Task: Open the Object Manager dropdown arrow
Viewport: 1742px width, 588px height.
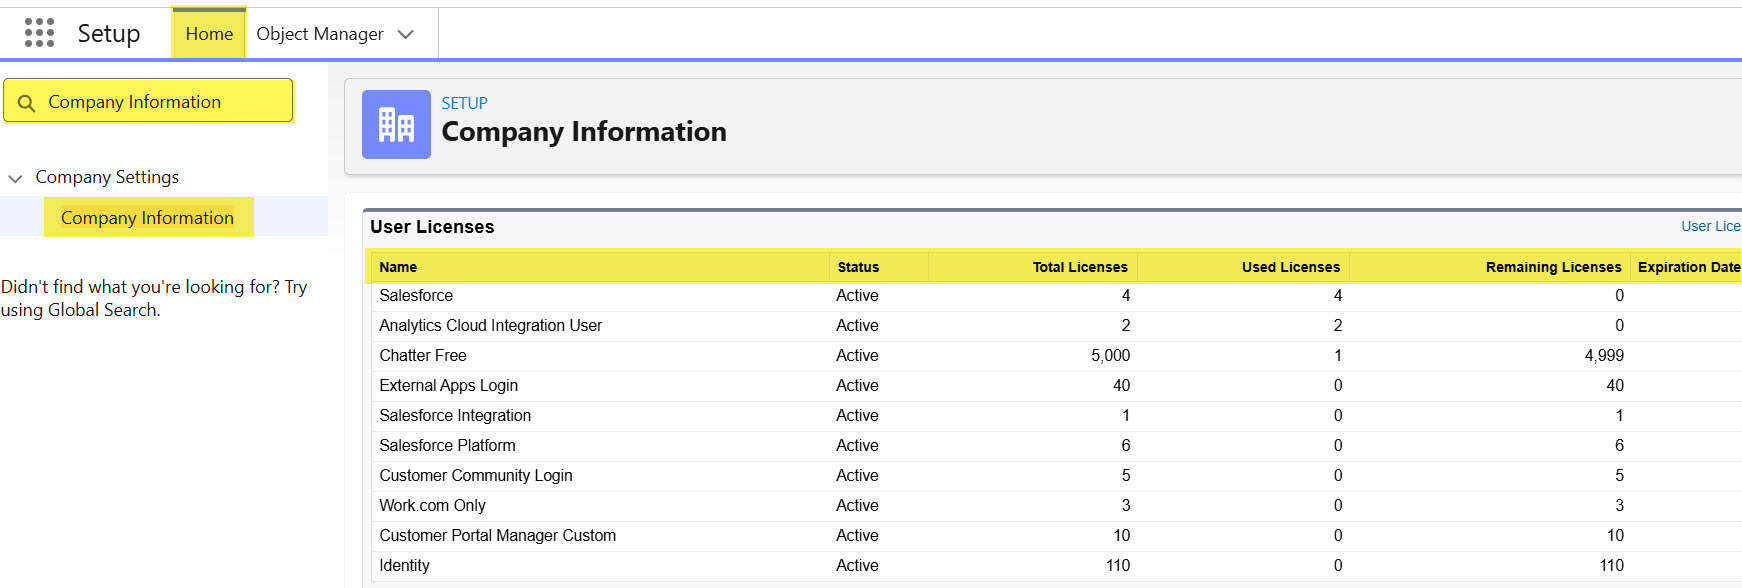Action: coord(405,34)
